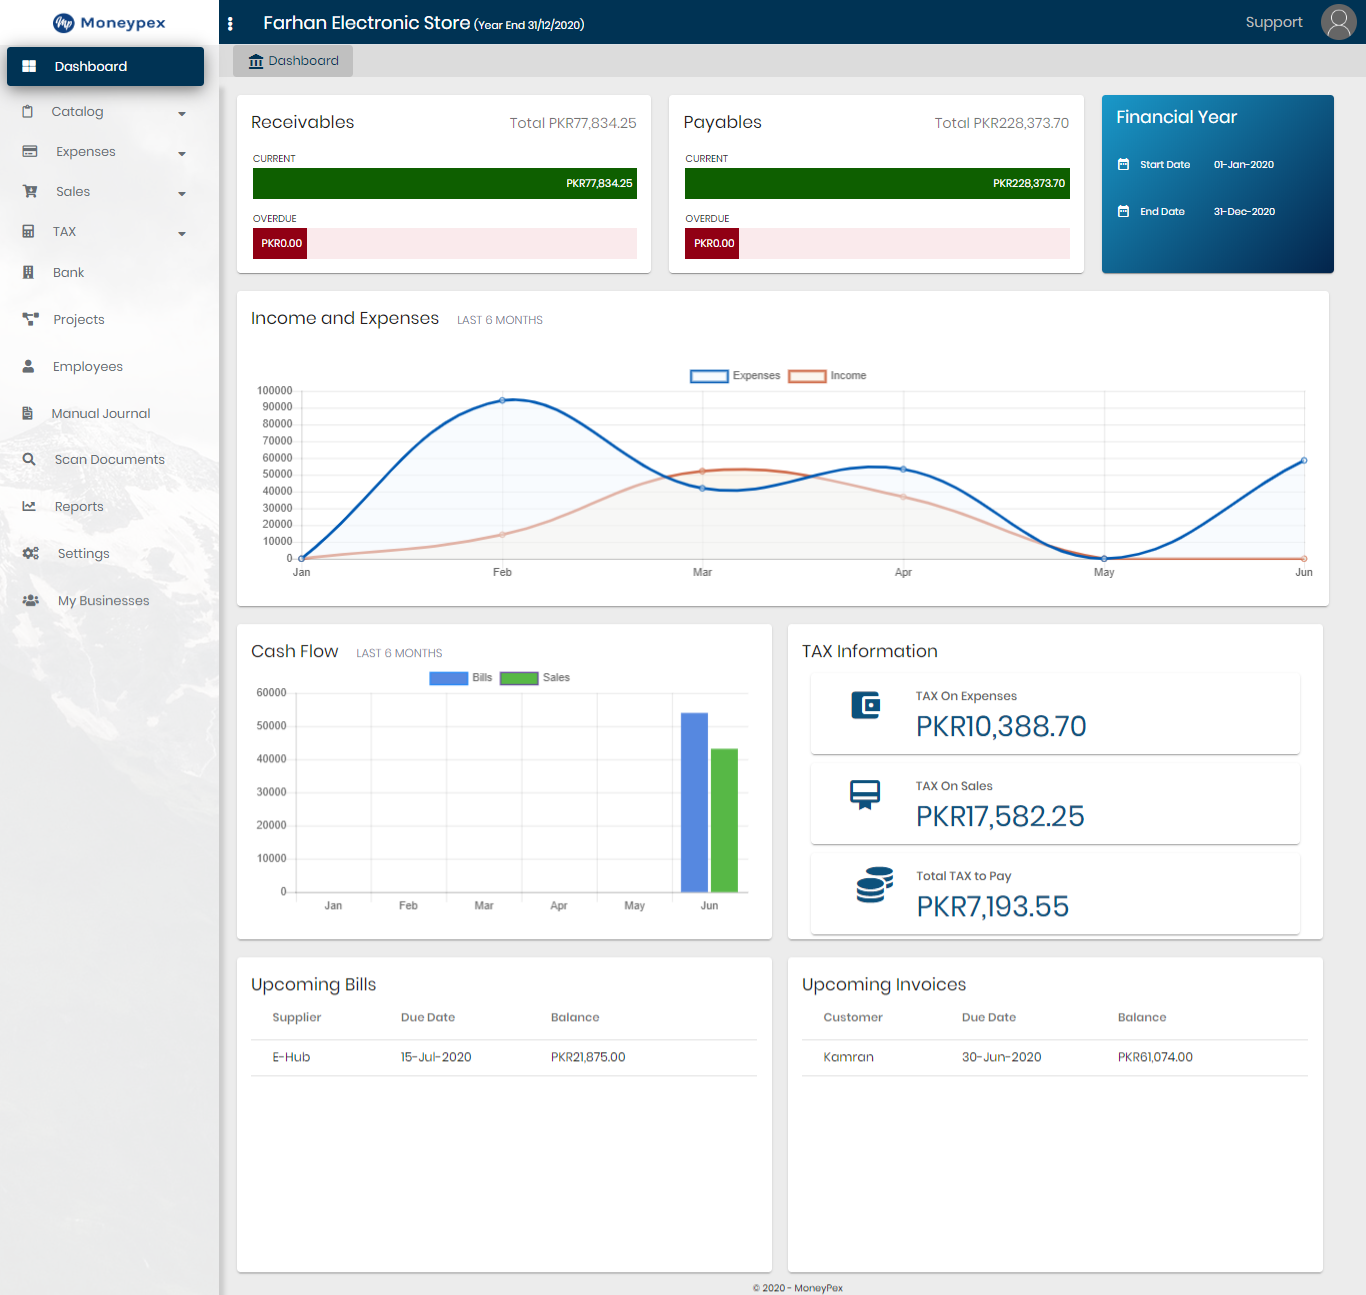The height and width of the screenshot is (1295, 1366).
Task: Select the Dashboard breadcrumb tab
Action: click(x=293, y=61)
